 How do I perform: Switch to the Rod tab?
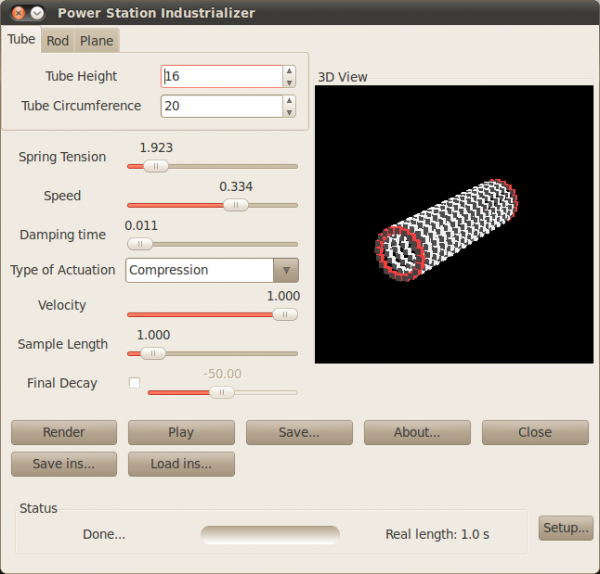(58, 41)
